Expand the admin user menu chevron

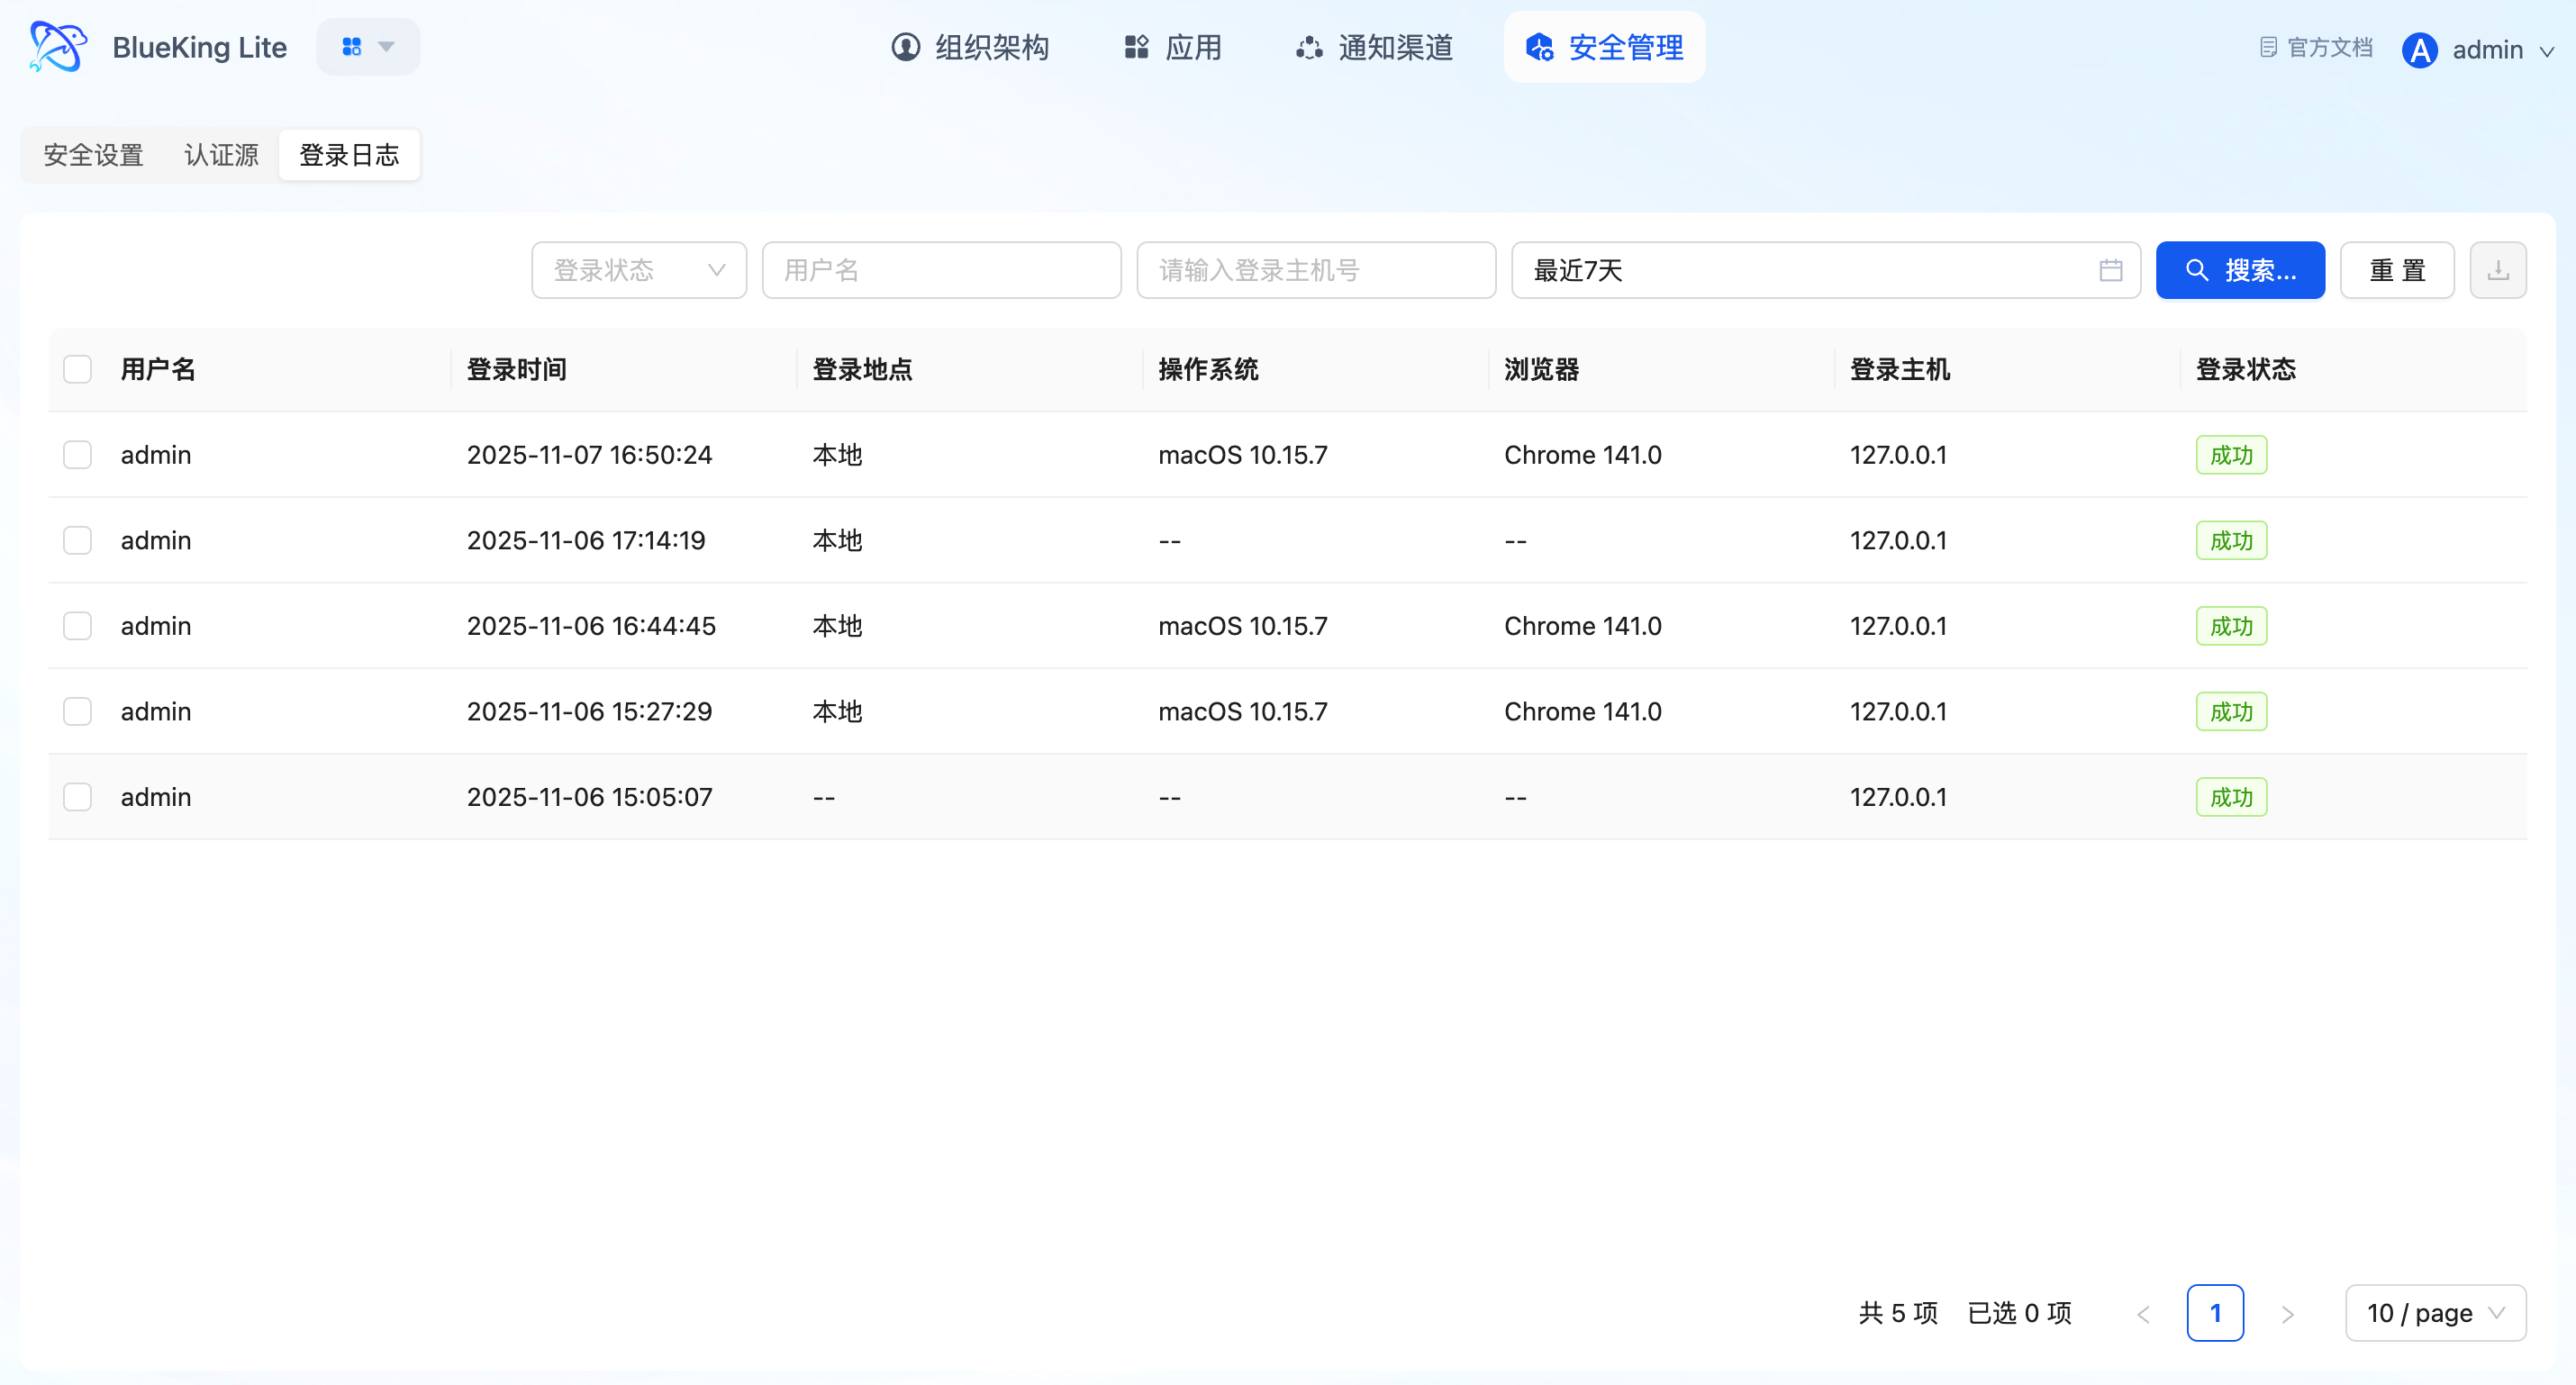click(2547, 50)
